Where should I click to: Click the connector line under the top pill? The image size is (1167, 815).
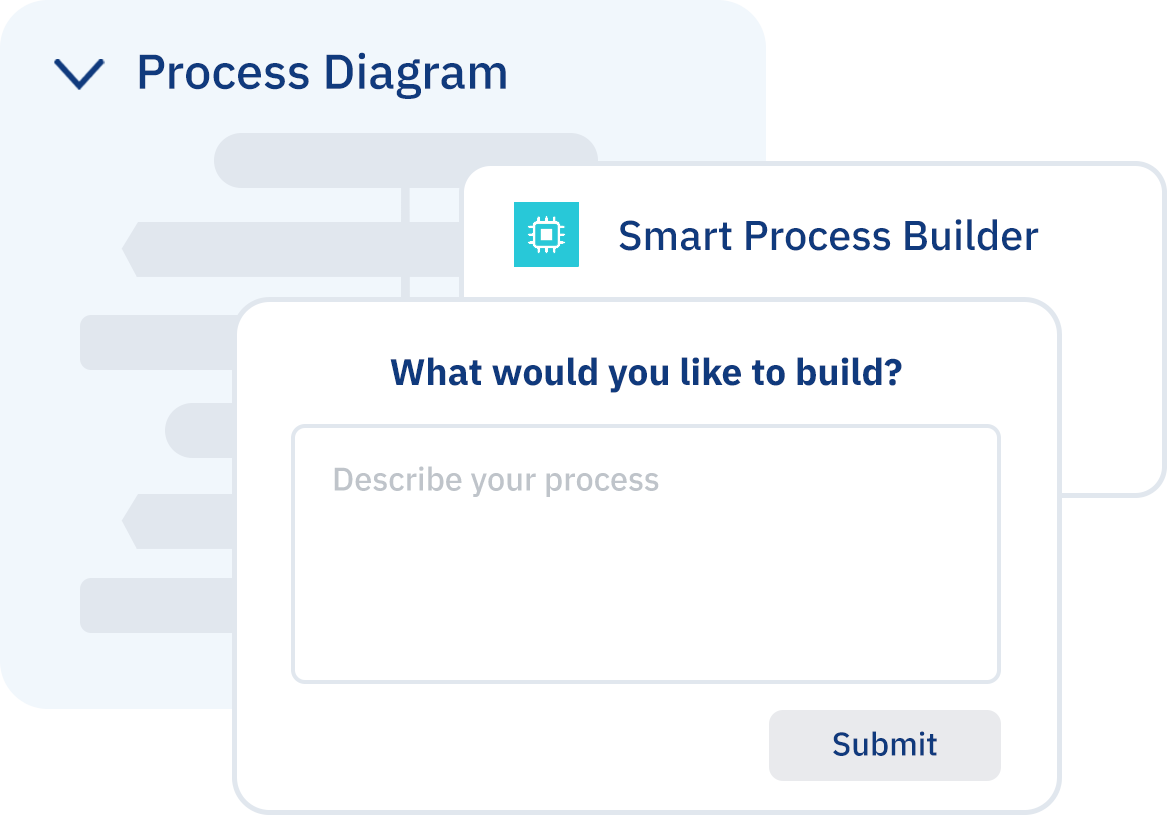click(x=406, y=204)
